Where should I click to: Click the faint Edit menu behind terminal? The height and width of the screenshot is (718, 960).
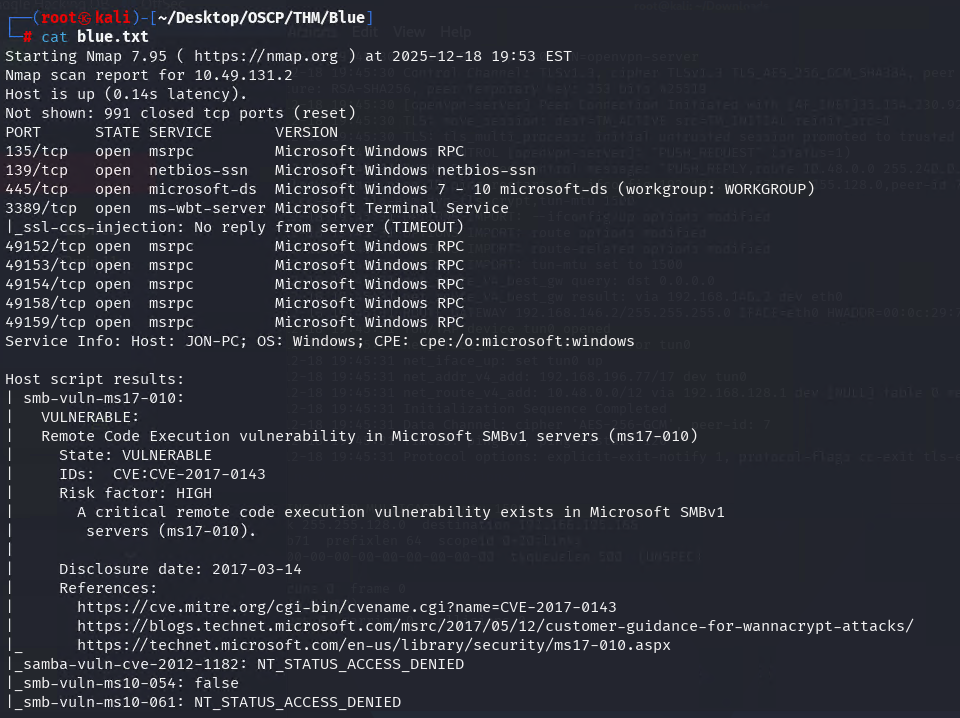click(365, 32)
